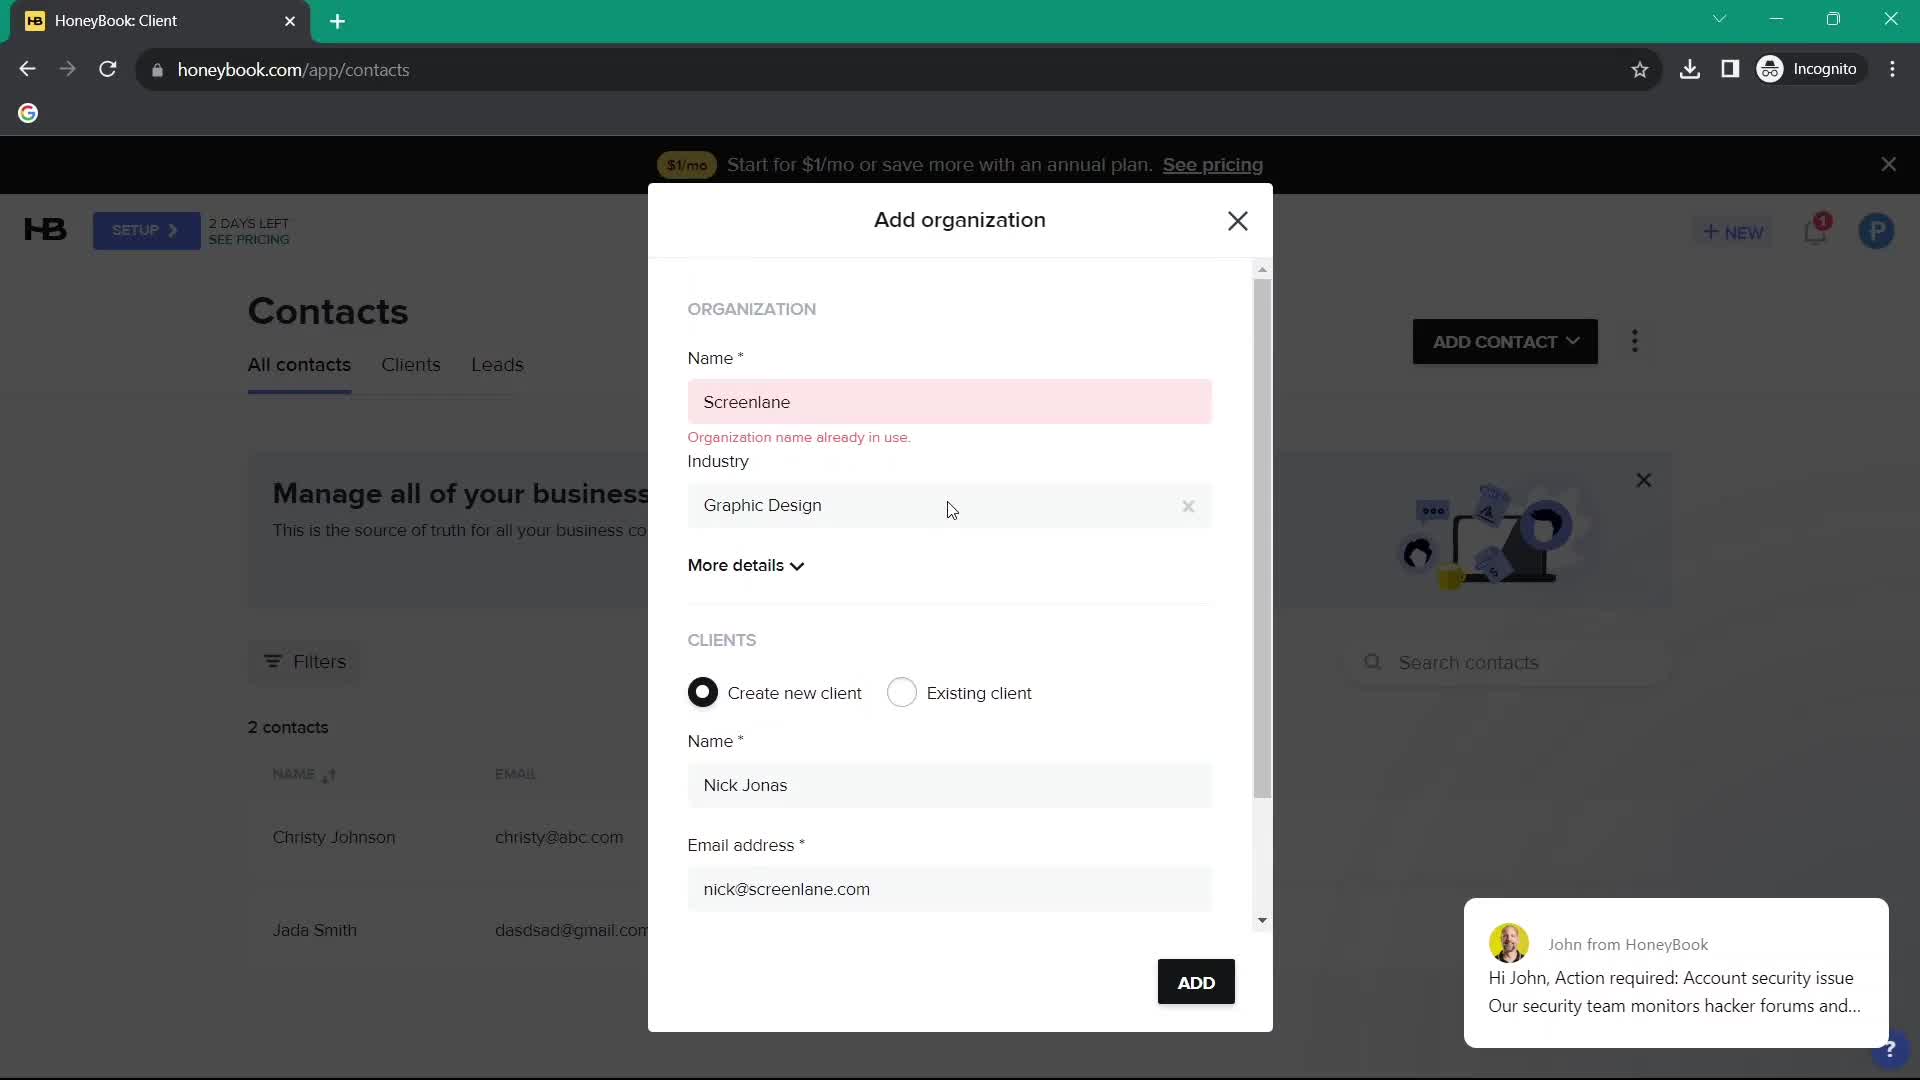Screen dimensions: 1920x1080
Task: Bookmark this page with star icon
Action: coord(1639,70)
